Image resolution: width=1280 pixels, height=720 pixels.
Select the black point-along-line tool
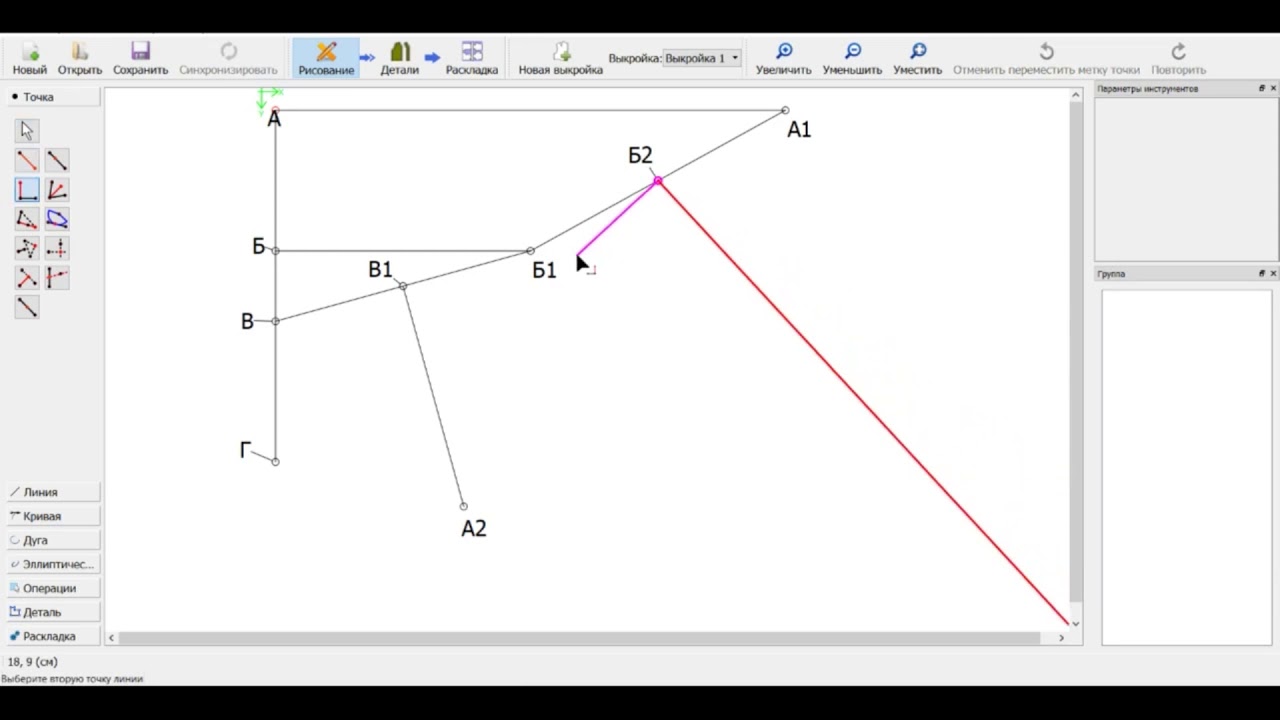(x=56, y=160)
